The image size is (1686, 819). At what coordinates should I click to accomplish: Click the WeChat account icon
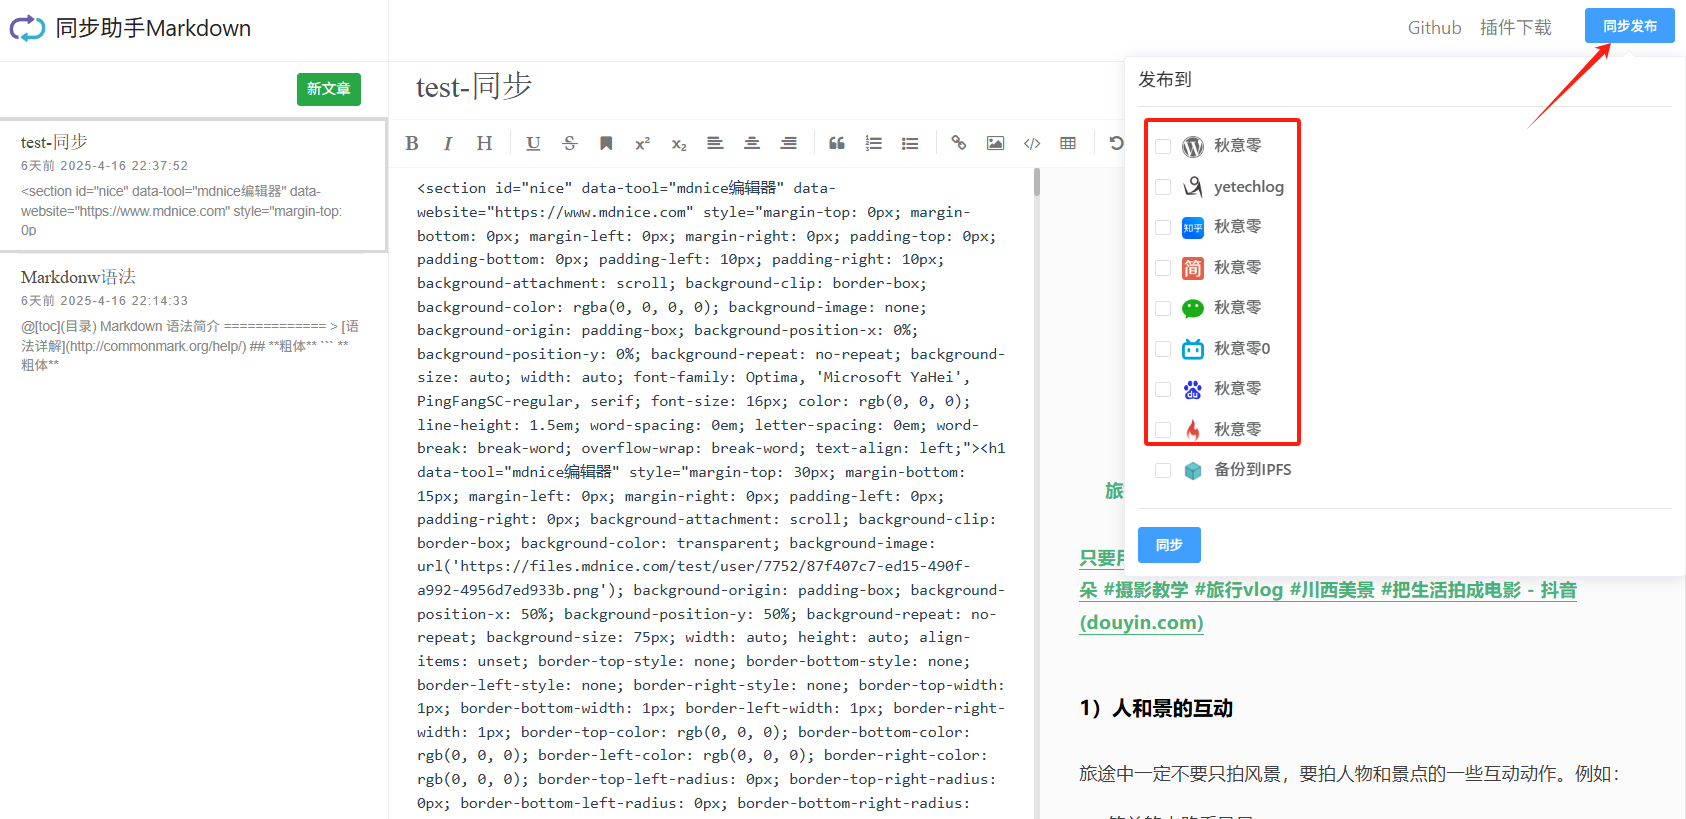pos(1193,309)
